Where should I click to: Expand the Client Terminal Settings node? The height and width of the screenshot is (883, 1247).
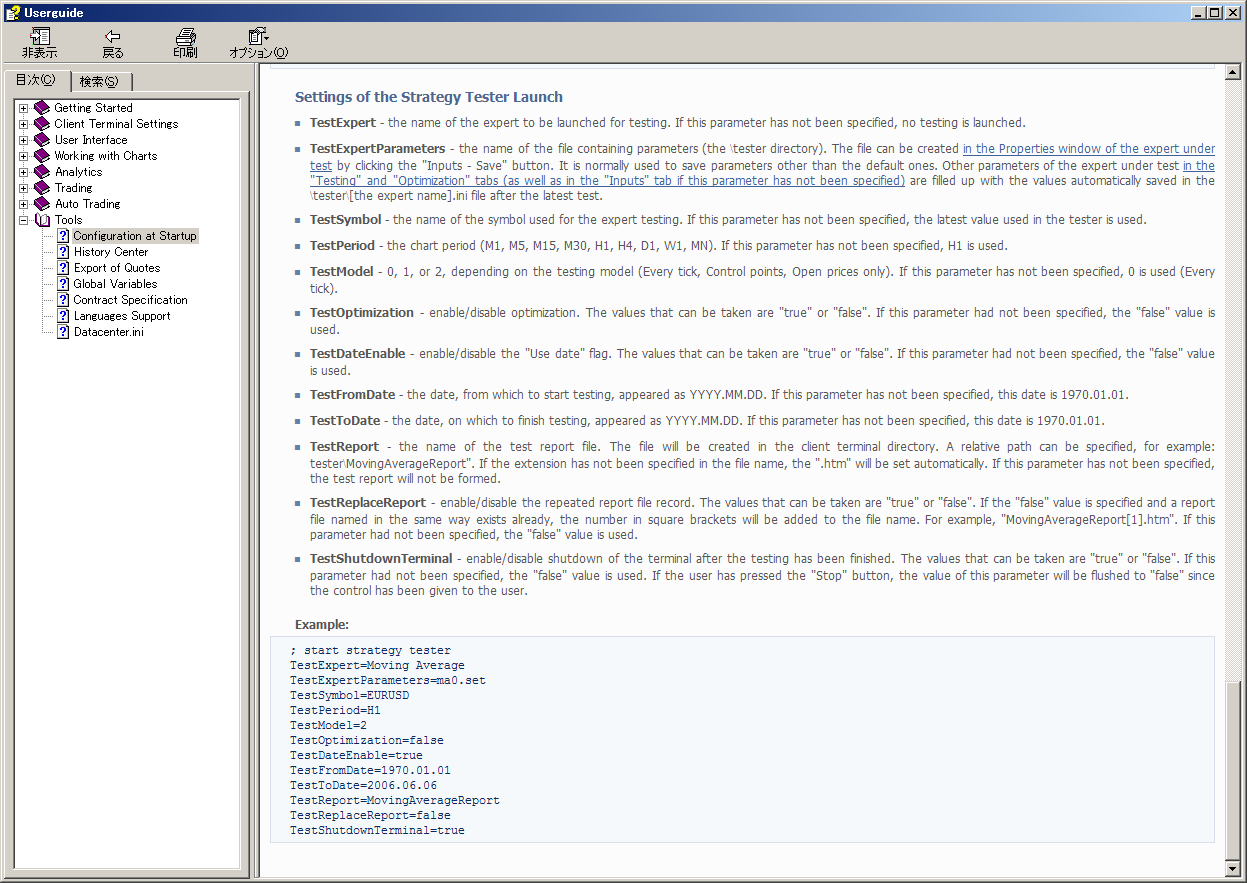tap(24, 124)
